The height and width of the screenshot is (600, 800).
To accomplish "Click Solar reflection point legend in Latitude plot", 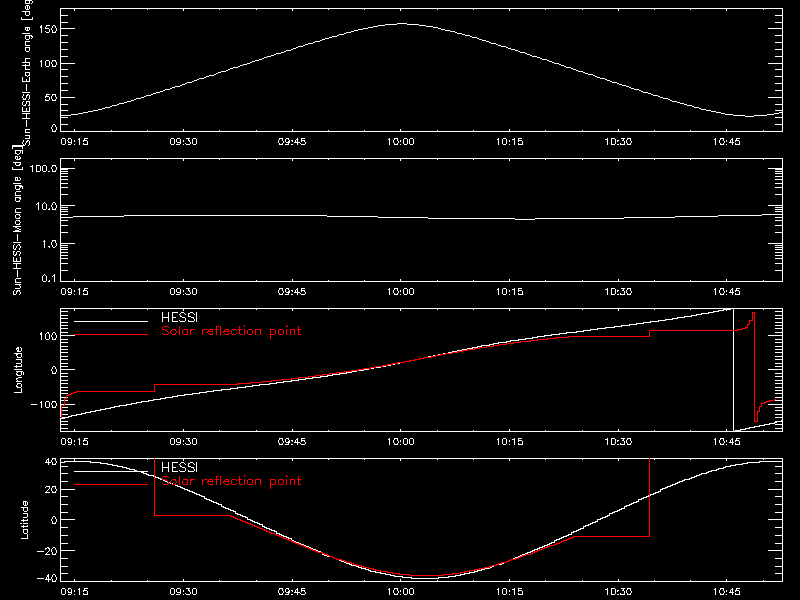I will pyautogui.click(x=231, y=481).
